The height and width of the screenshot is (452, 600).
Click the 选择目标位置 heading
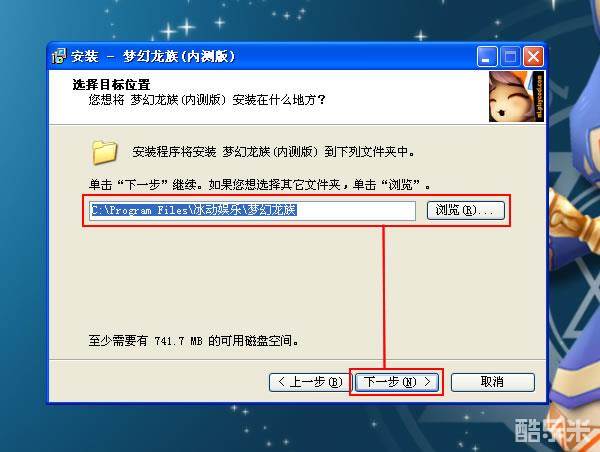click(111, 85)
